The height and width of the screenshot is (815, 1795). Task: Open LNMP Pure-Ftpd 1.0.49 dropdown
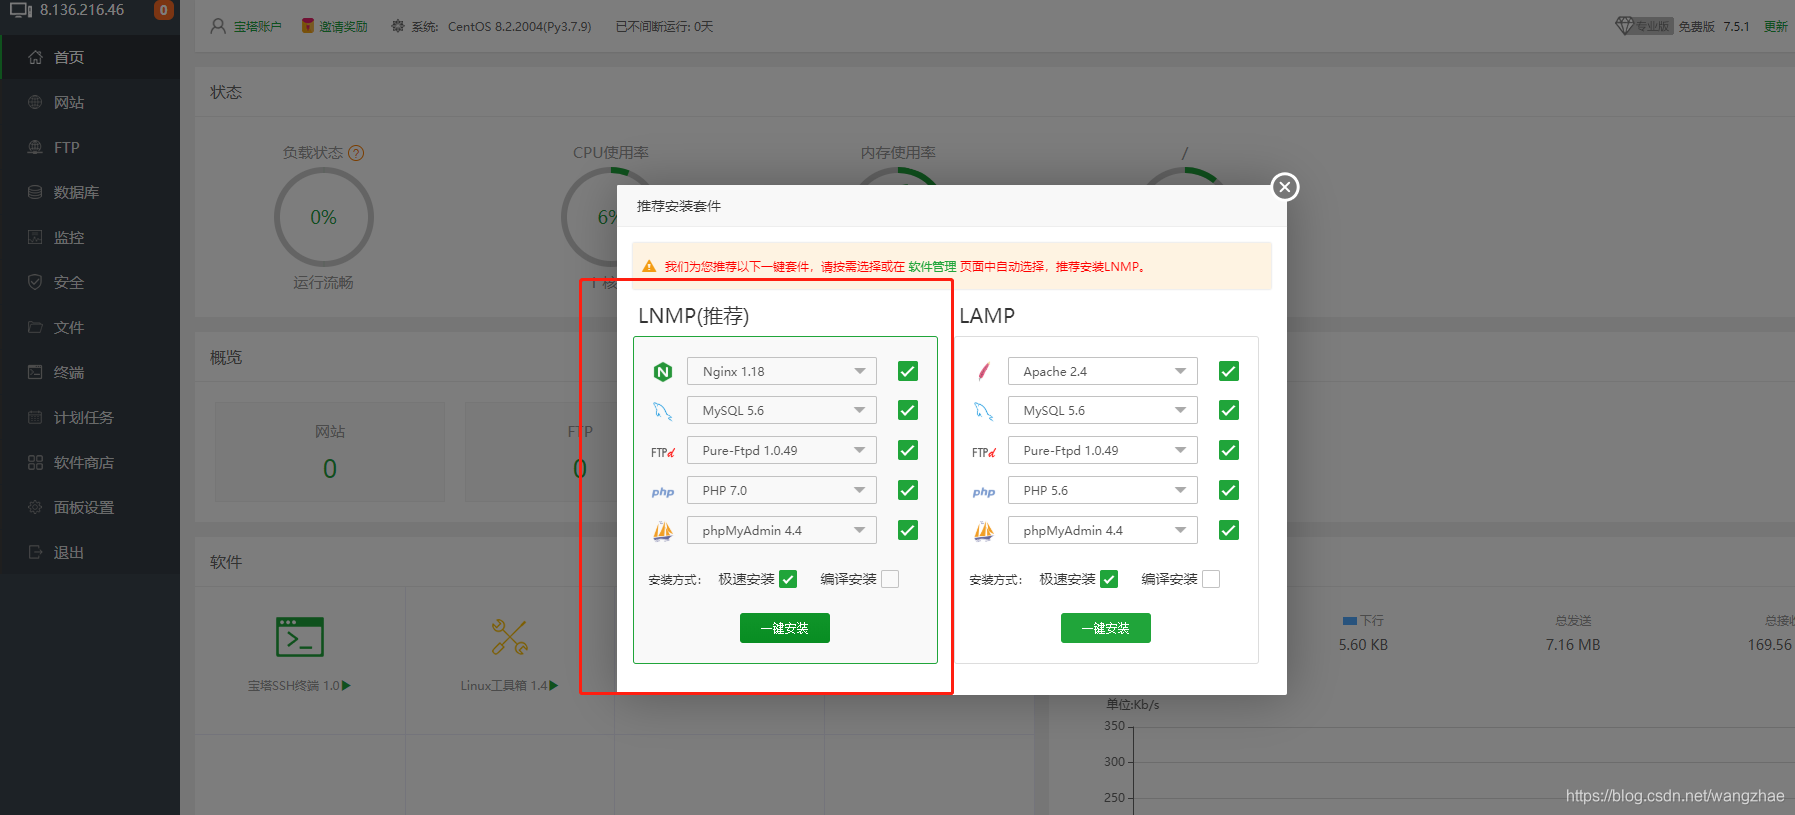[x=782, y=450]
